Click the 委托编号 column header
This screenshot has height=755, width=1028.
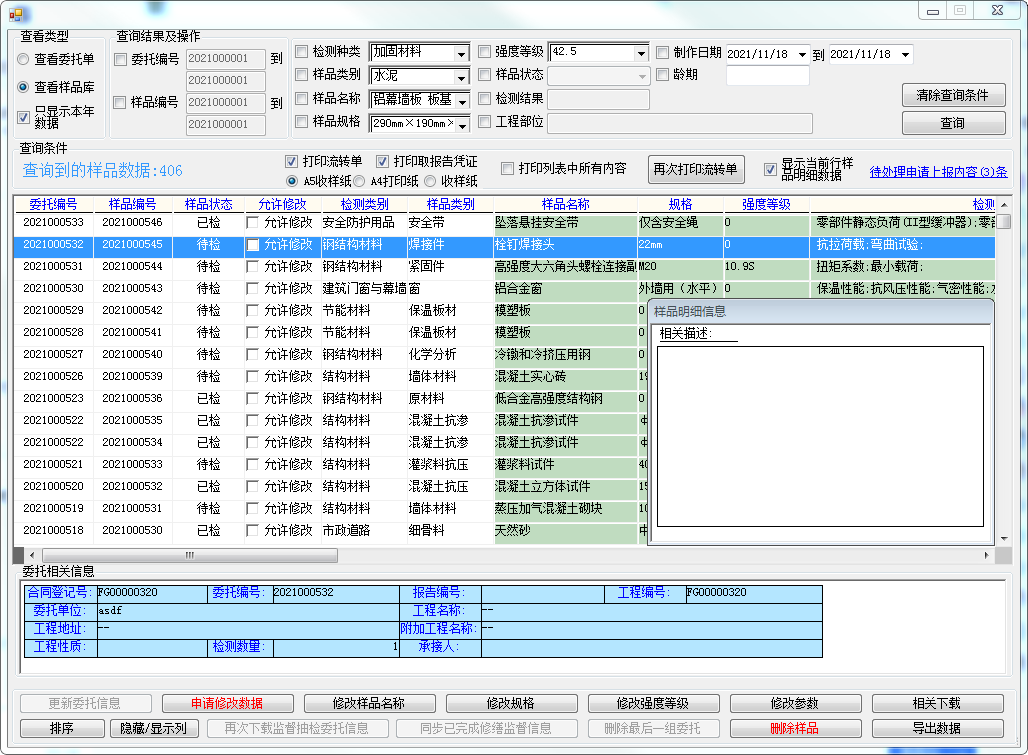52,204
